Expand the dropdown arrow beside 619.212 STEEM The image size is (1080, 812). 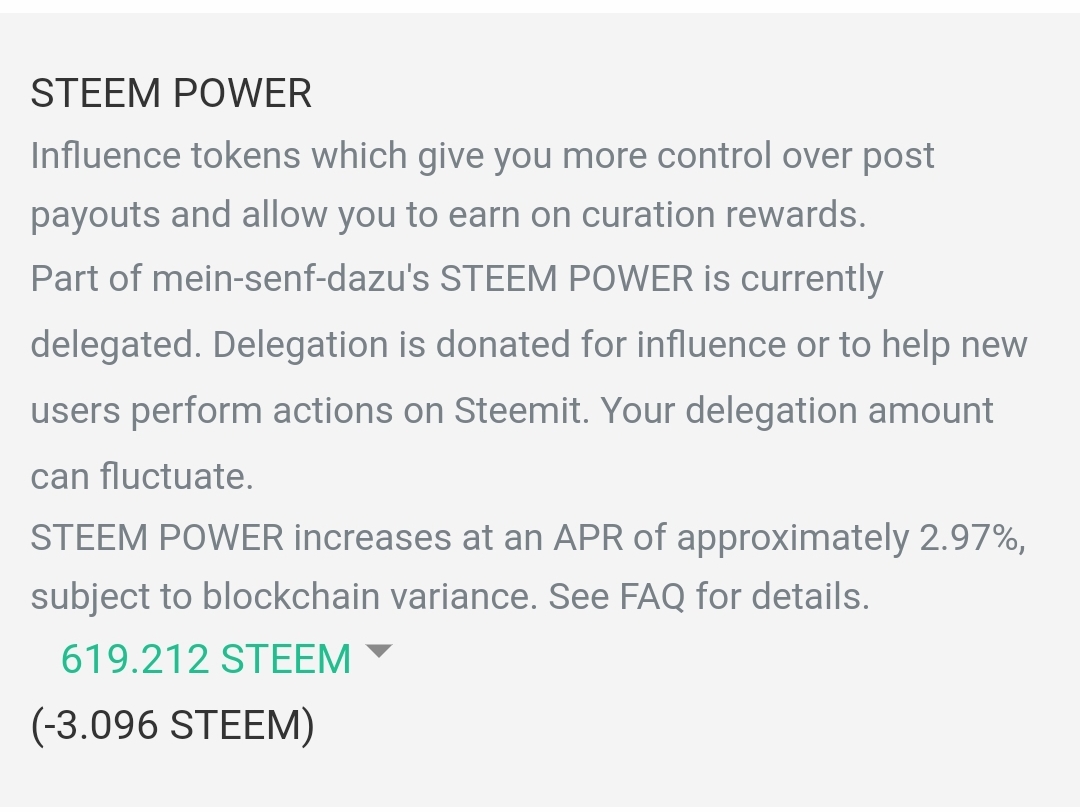[379, 652]
